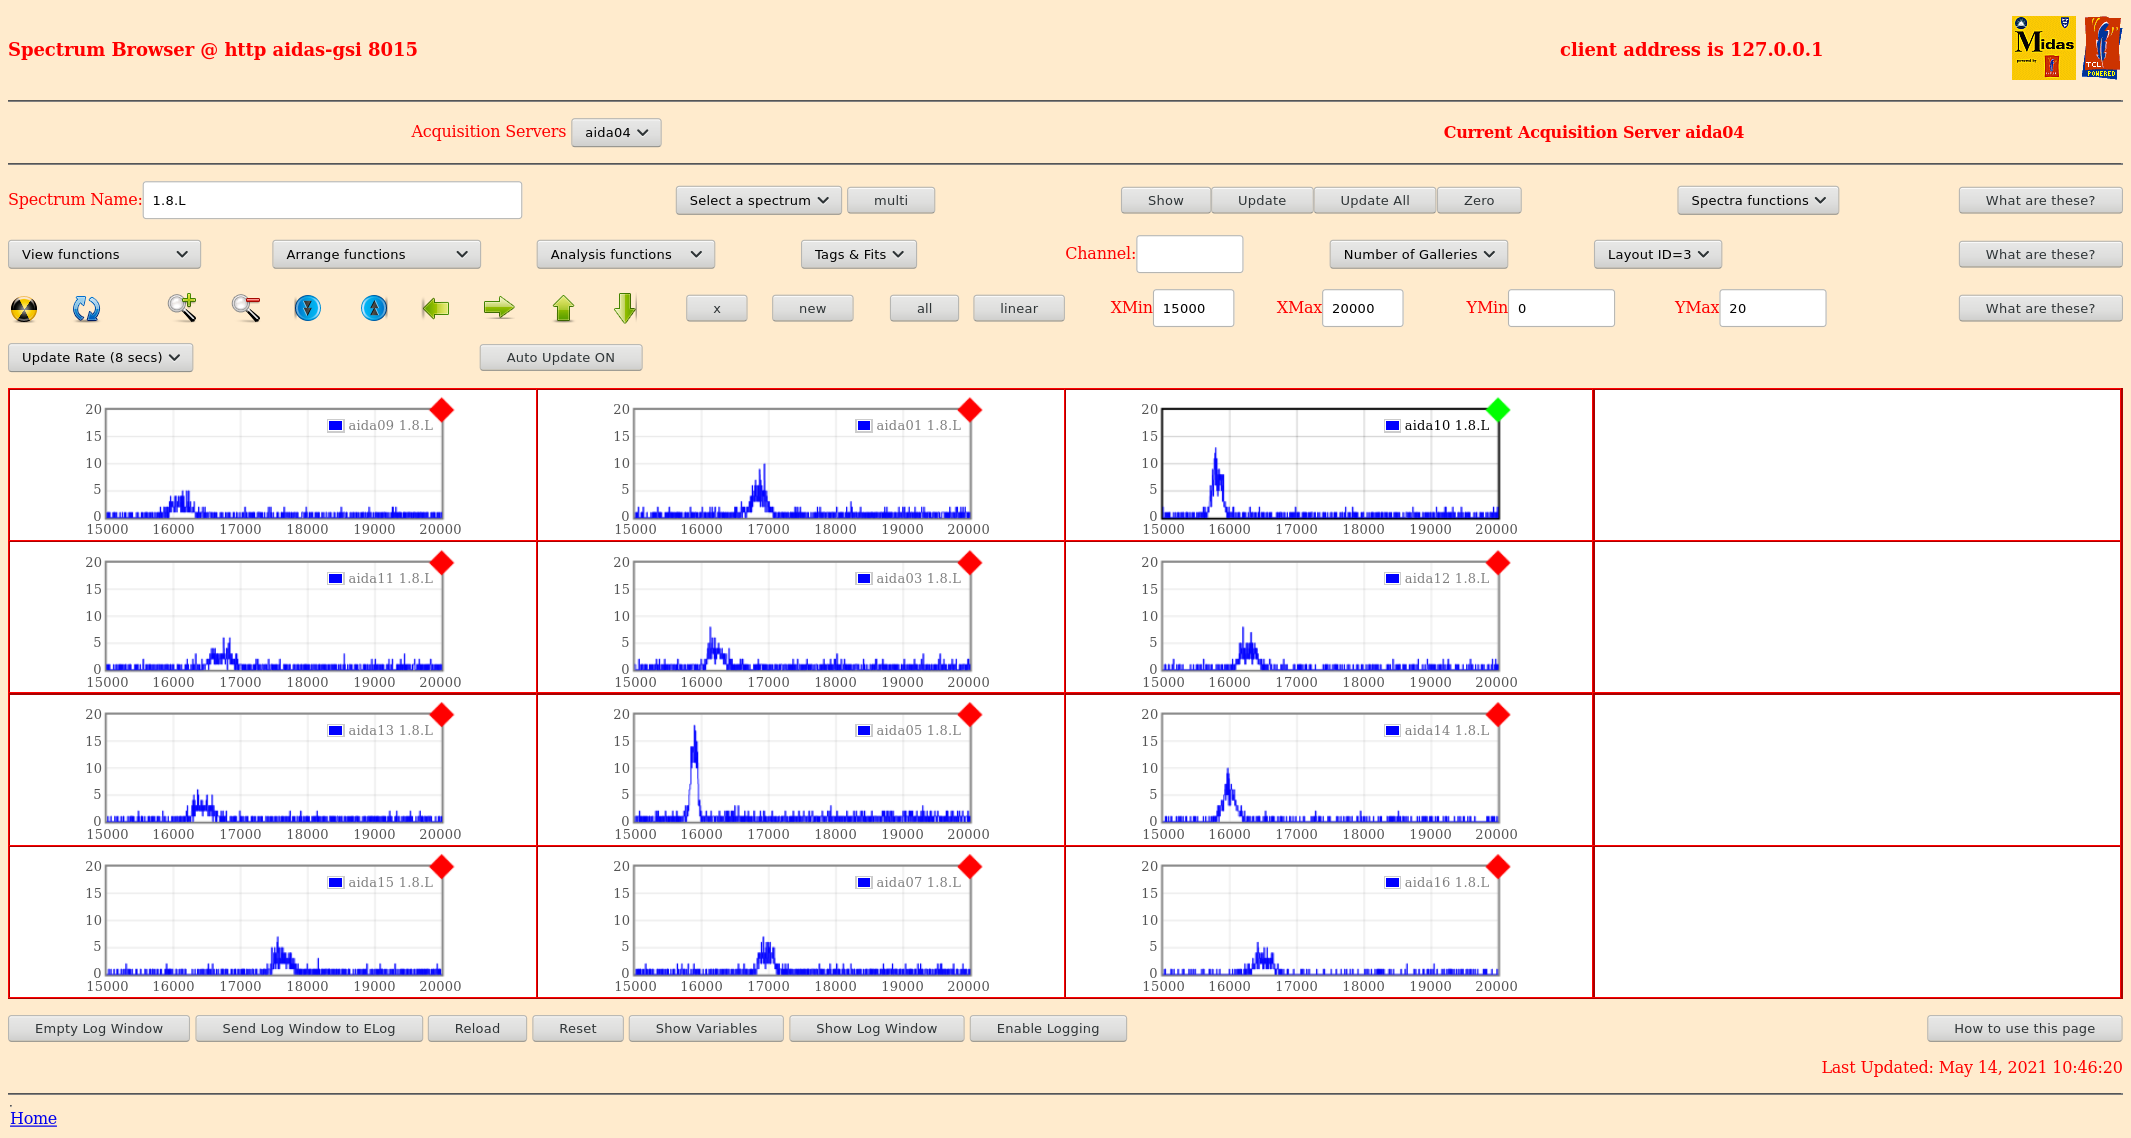
Task: Open the Analysis functions menu
Action: (625, 254)
